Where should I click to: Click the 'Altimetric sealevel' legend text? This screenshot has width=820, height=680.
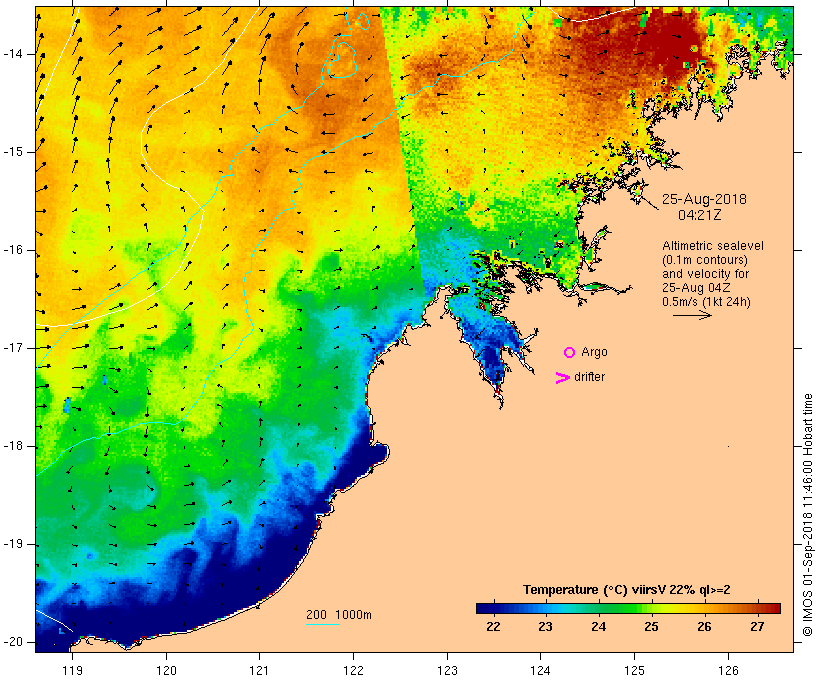[x=712, y=246]
